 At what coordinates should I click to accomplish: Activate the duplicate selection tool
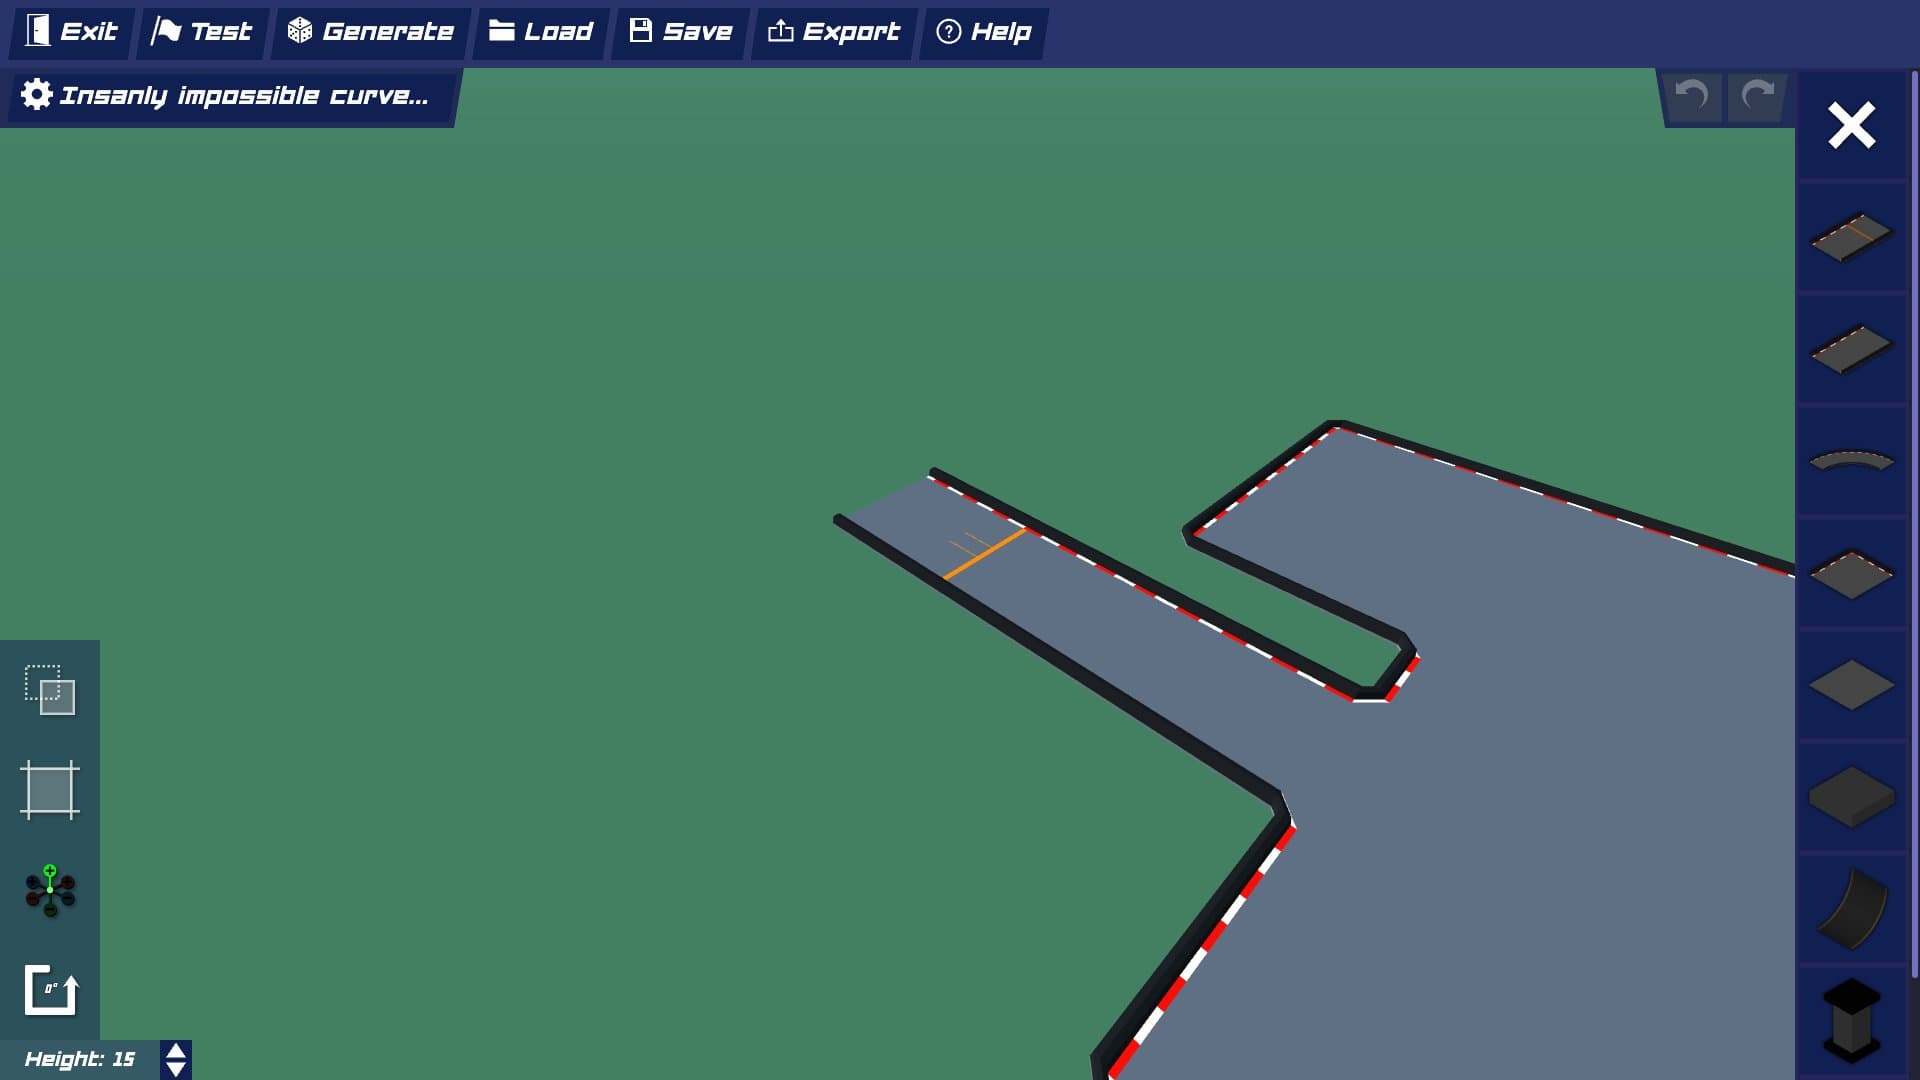(x=50, y=690)
